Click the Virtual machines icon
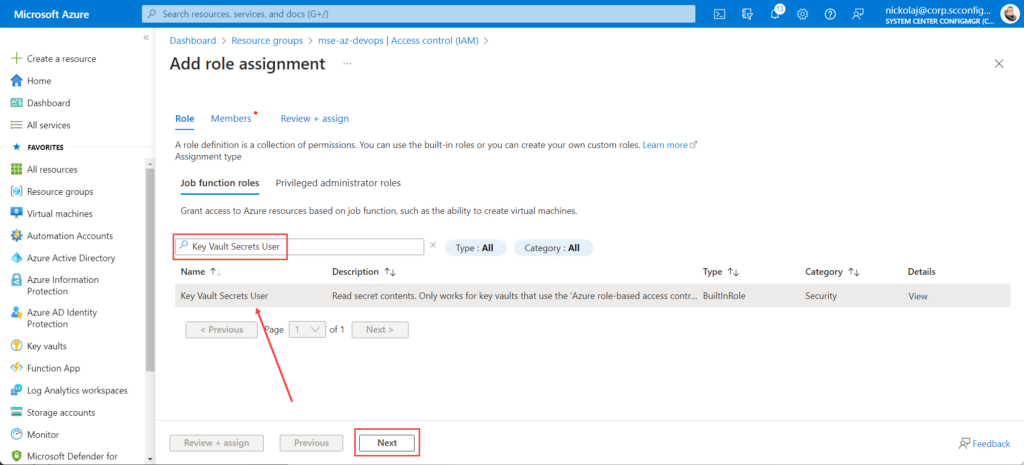Image resolution: width=1024 pixels, height=465 pixels. 17,214
